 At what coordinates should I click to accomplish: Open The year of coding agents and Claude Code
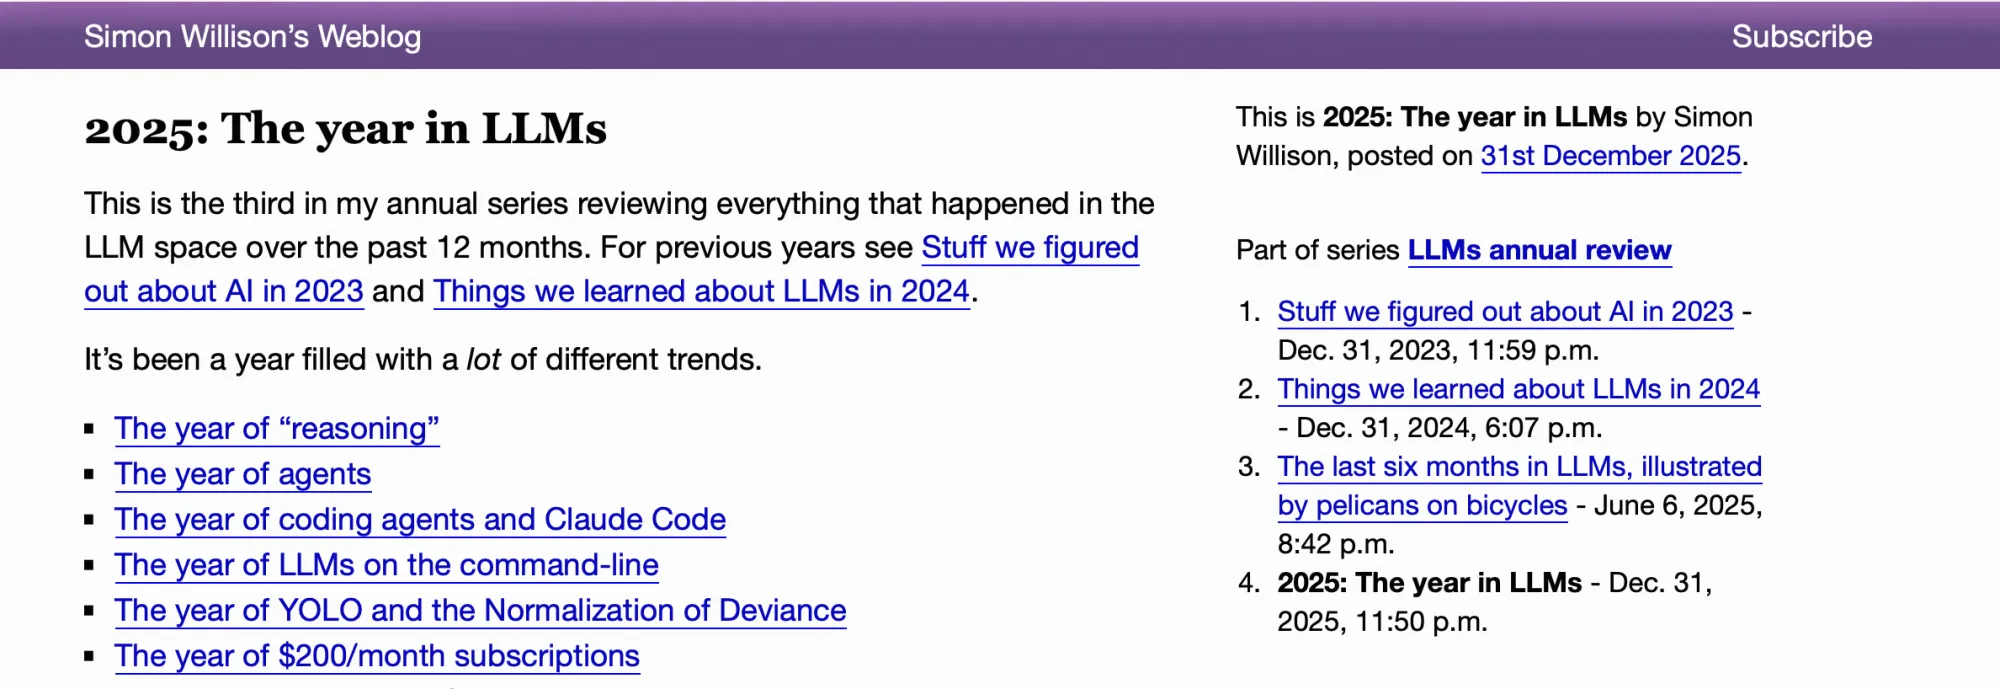(x=419, y=520)
